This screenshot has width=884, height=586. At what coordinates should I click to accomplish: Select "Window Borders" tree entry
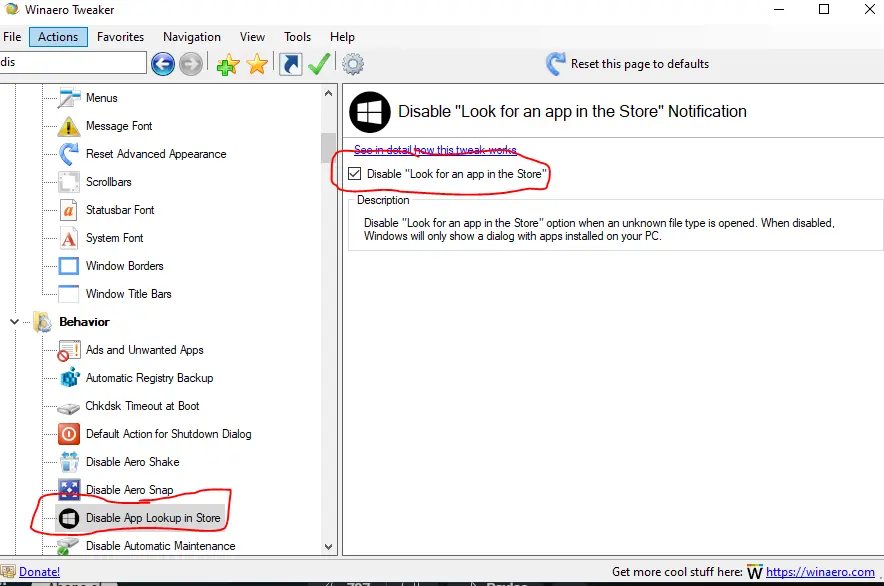[125, 266]
